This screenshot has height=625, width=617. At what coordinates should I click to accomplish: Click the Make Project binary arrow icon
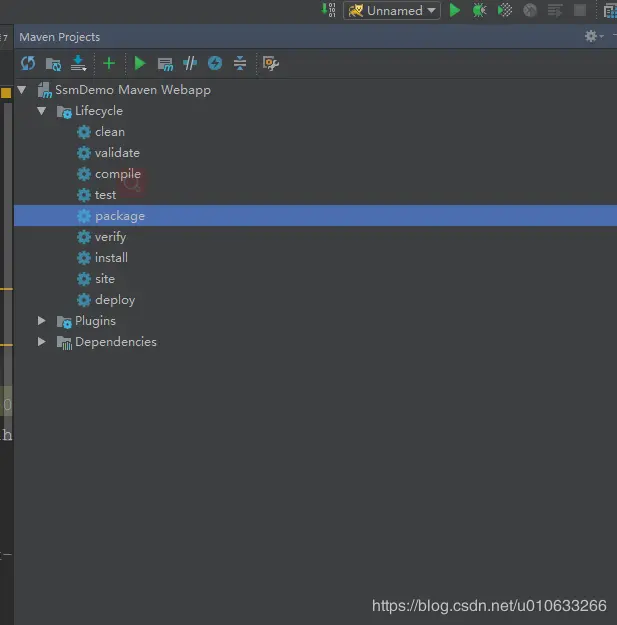pyautogui.click(x=328, y=10)
